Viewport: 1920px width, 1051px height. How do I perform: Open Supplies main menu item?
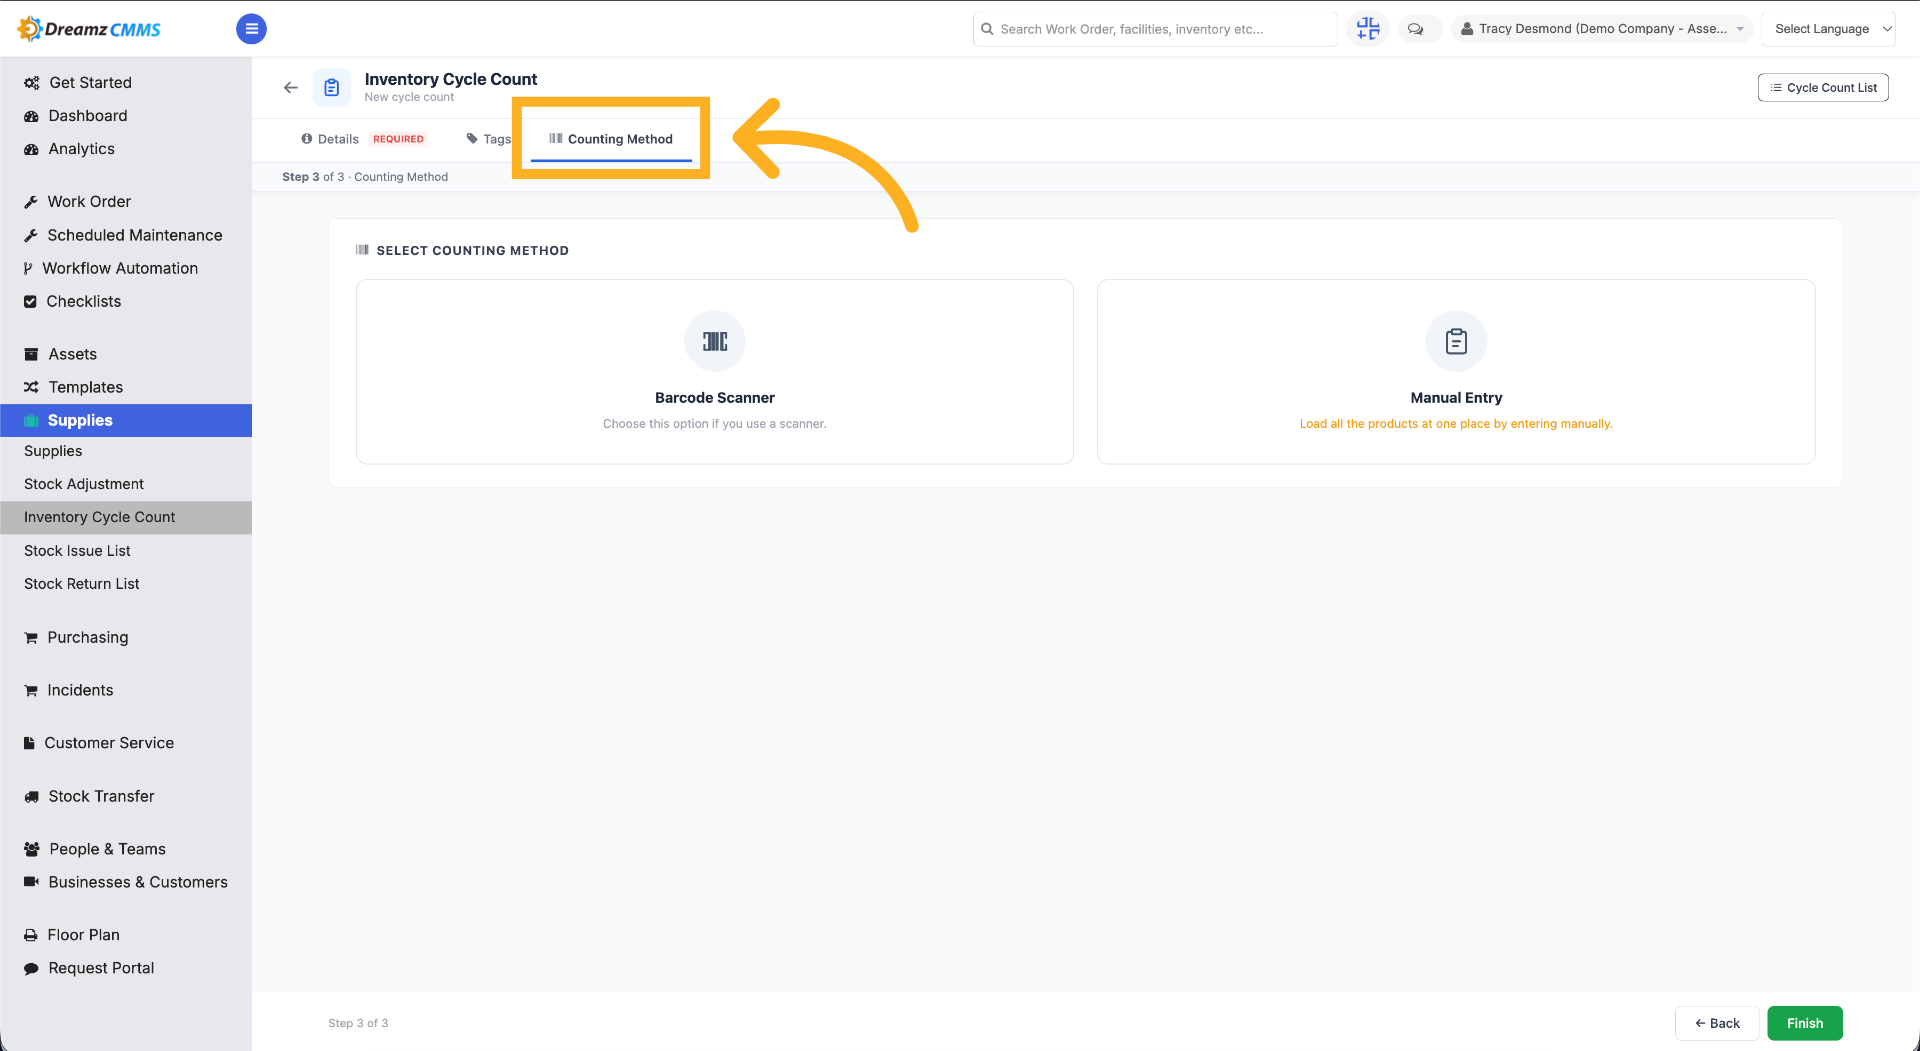click(126, 420)
